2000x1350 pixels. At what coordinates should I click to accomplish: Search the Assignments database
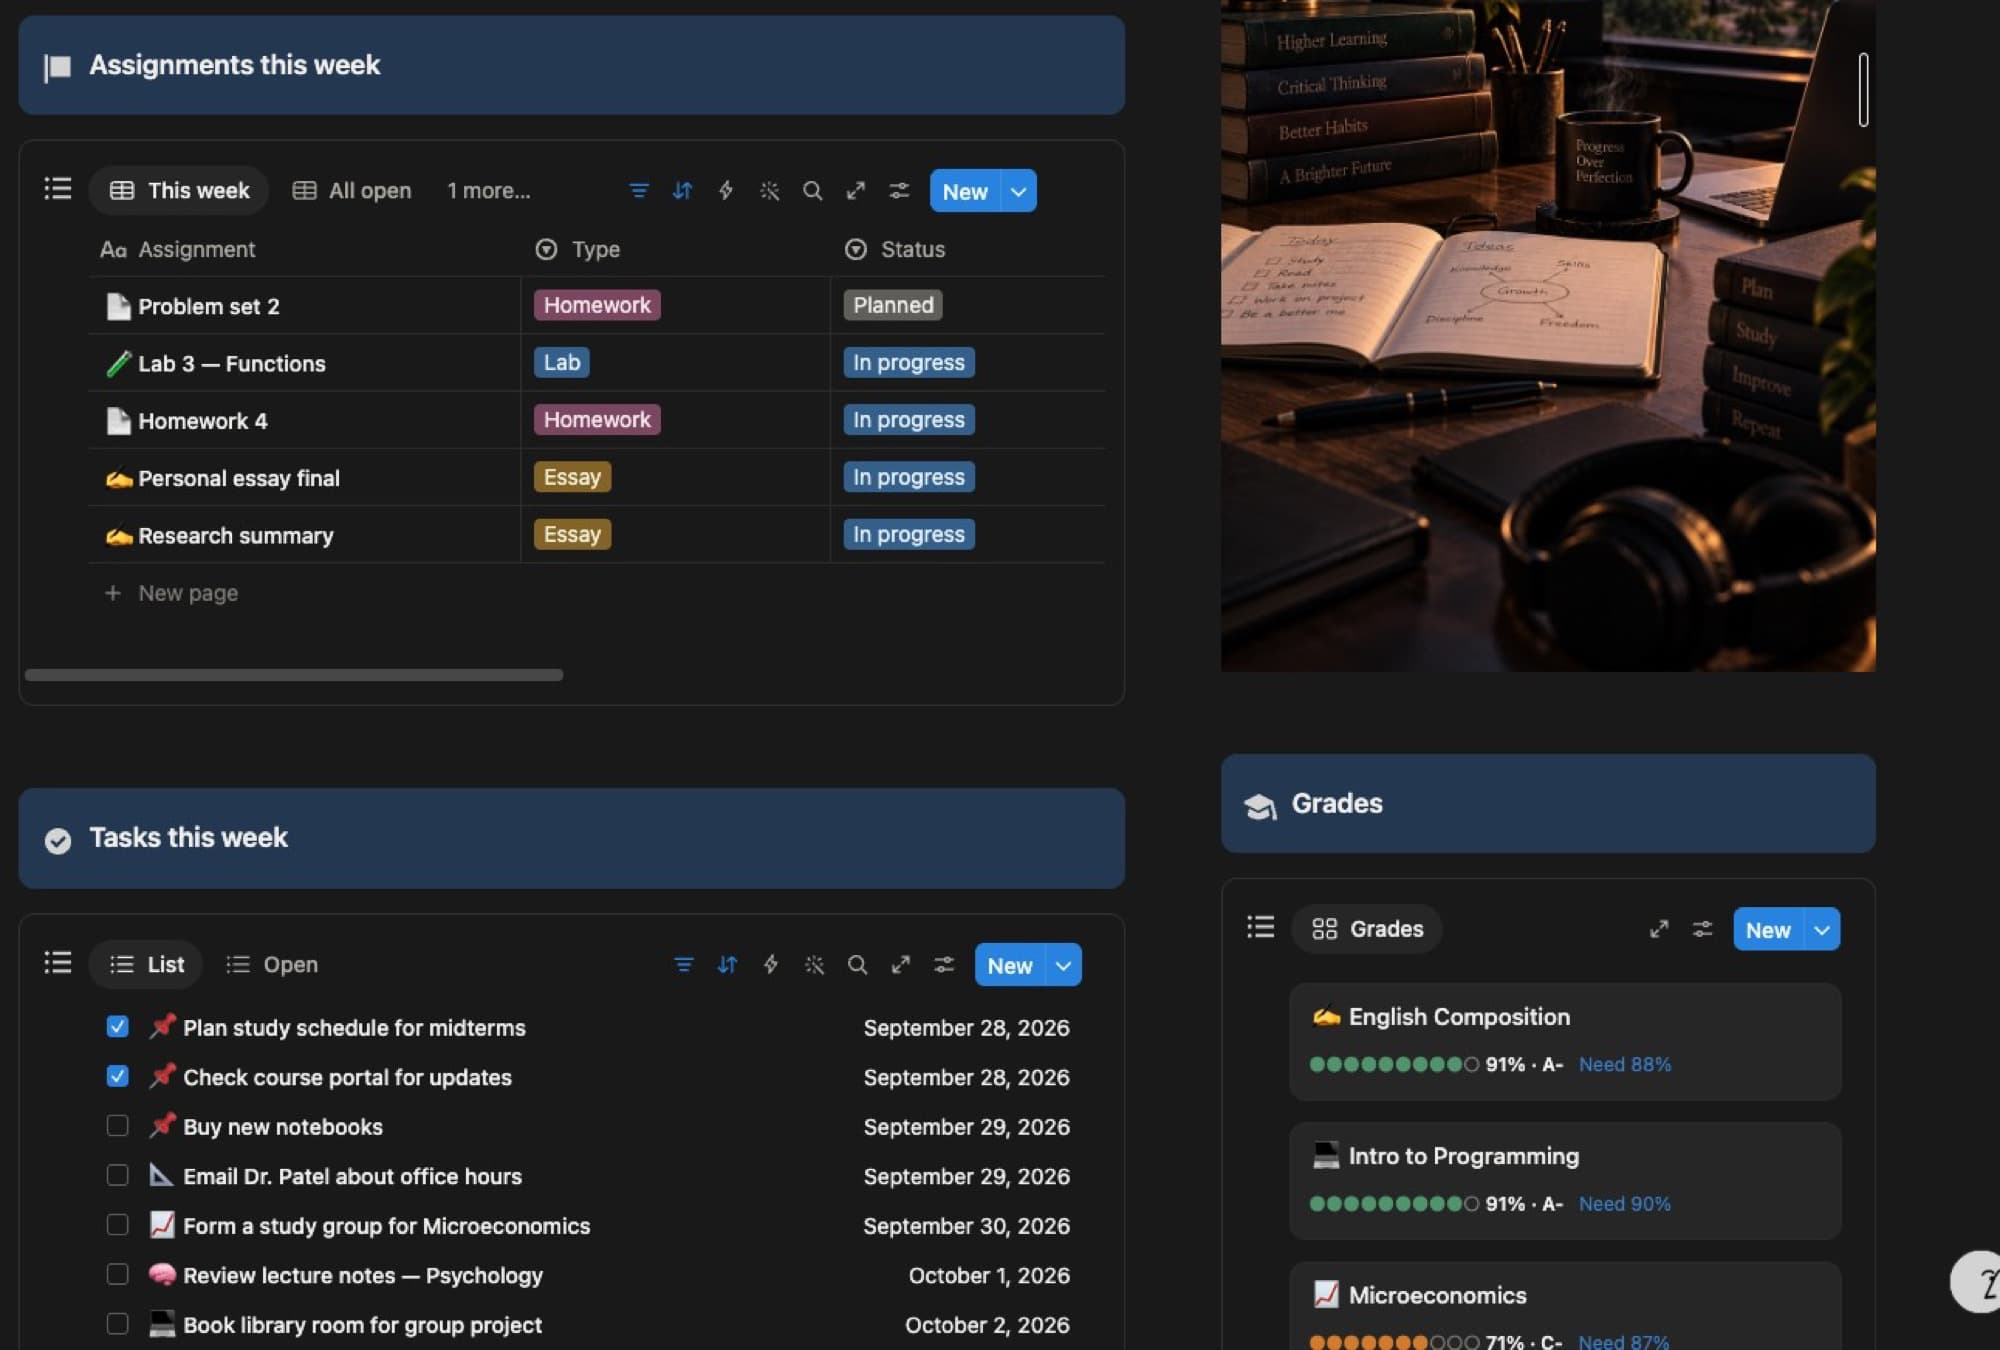click(812, 191)
